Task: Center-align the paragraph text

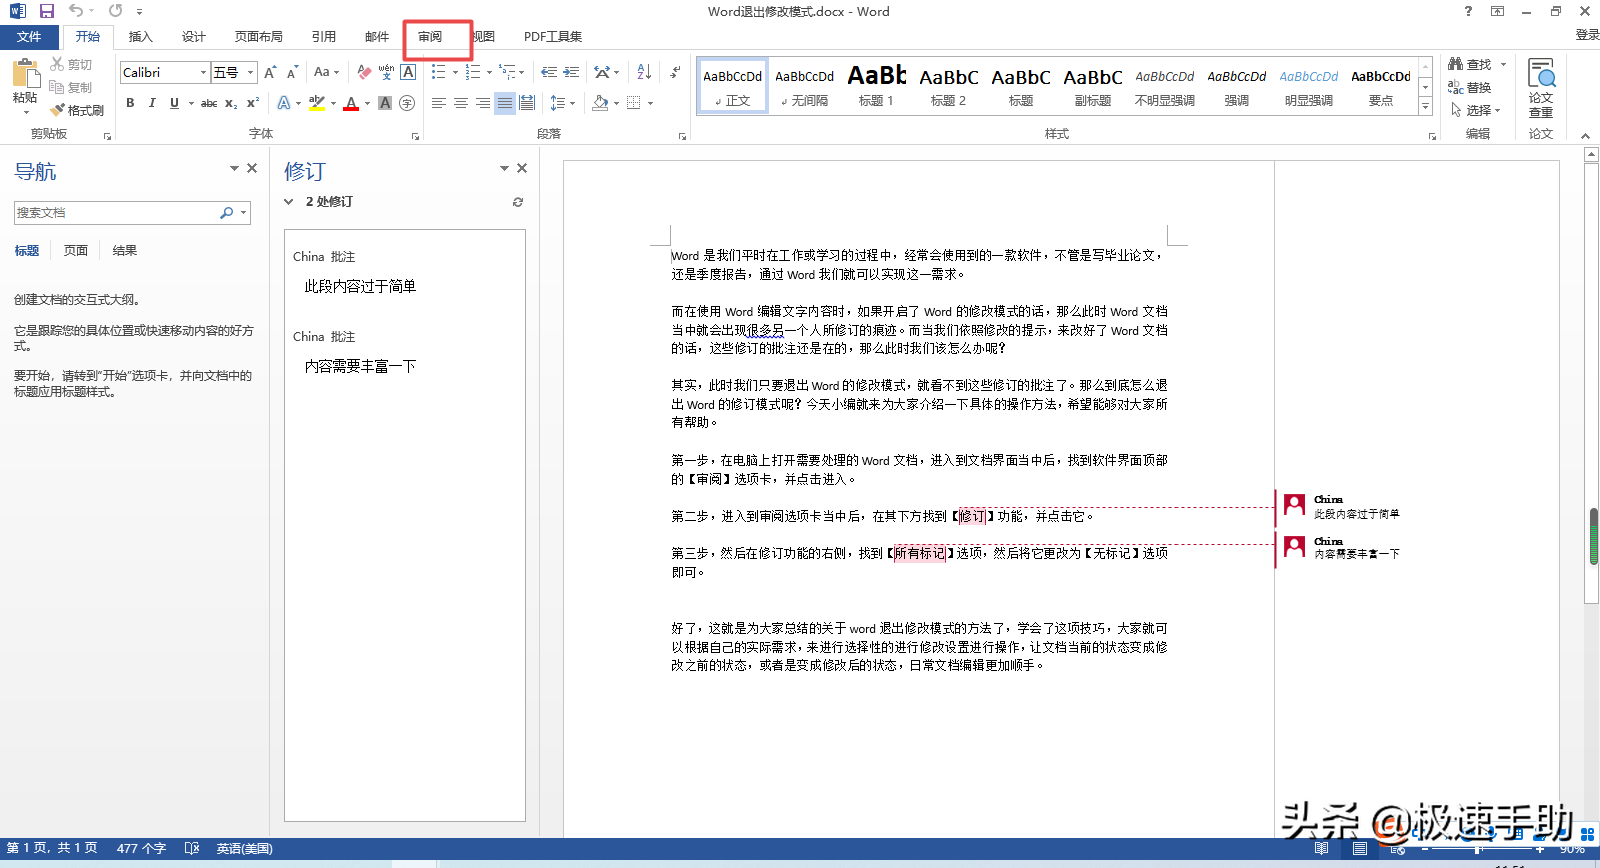Action: click(461, 103)
